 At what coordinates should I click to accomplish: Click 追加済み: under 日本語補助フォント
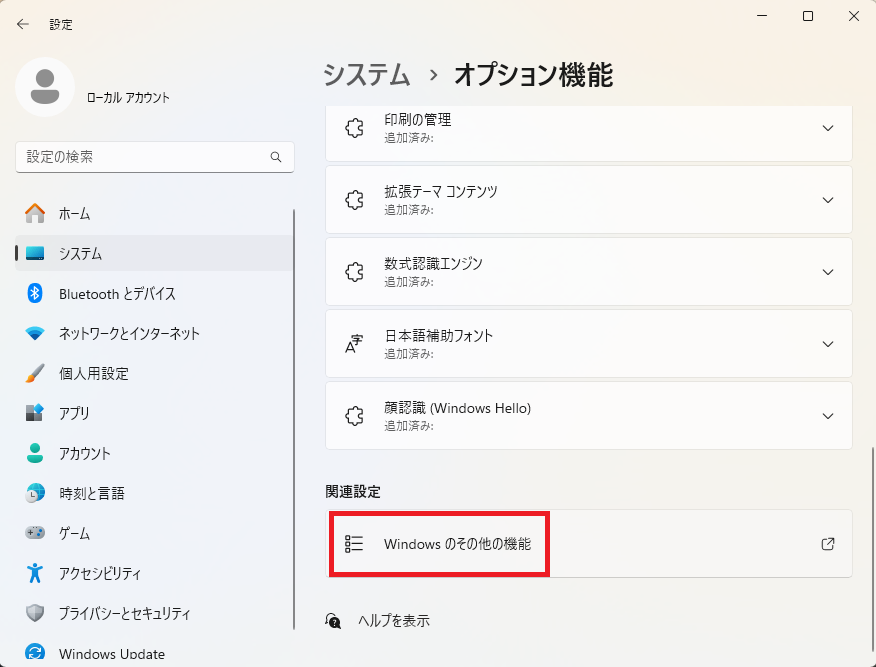[409, 354]
